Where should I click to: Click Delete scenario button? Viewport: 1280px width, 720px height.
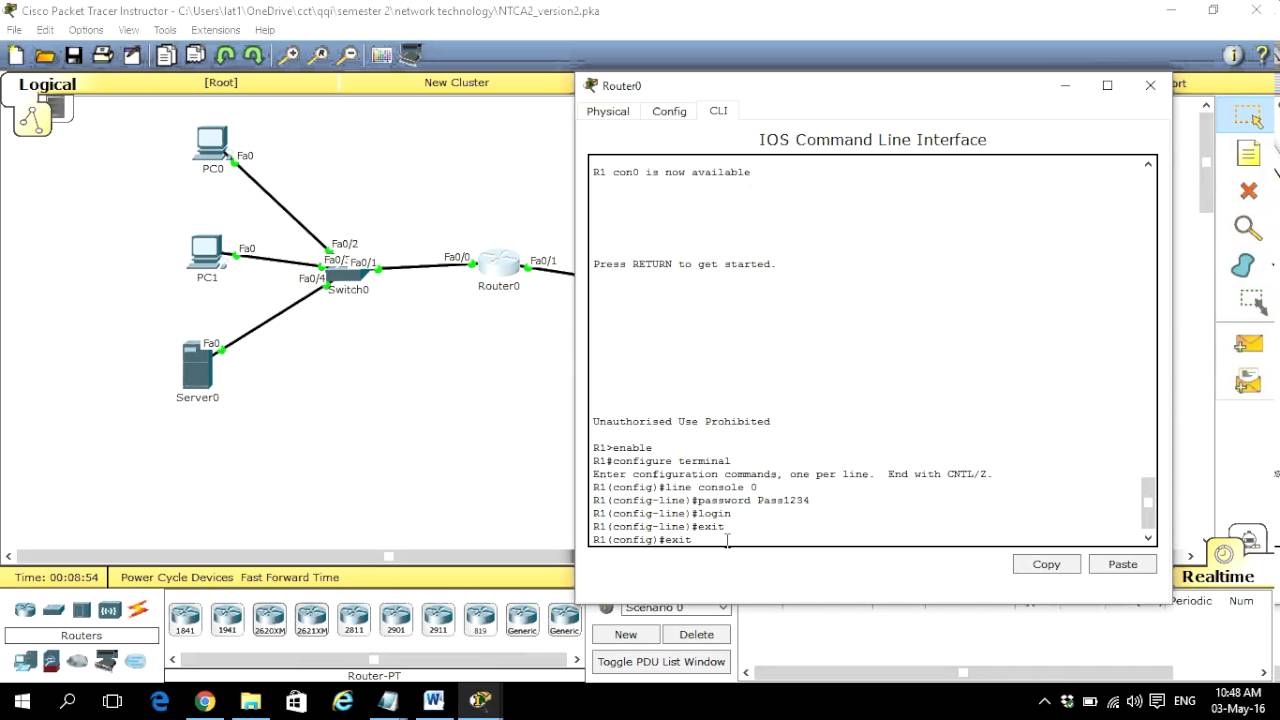click(696, 634)
